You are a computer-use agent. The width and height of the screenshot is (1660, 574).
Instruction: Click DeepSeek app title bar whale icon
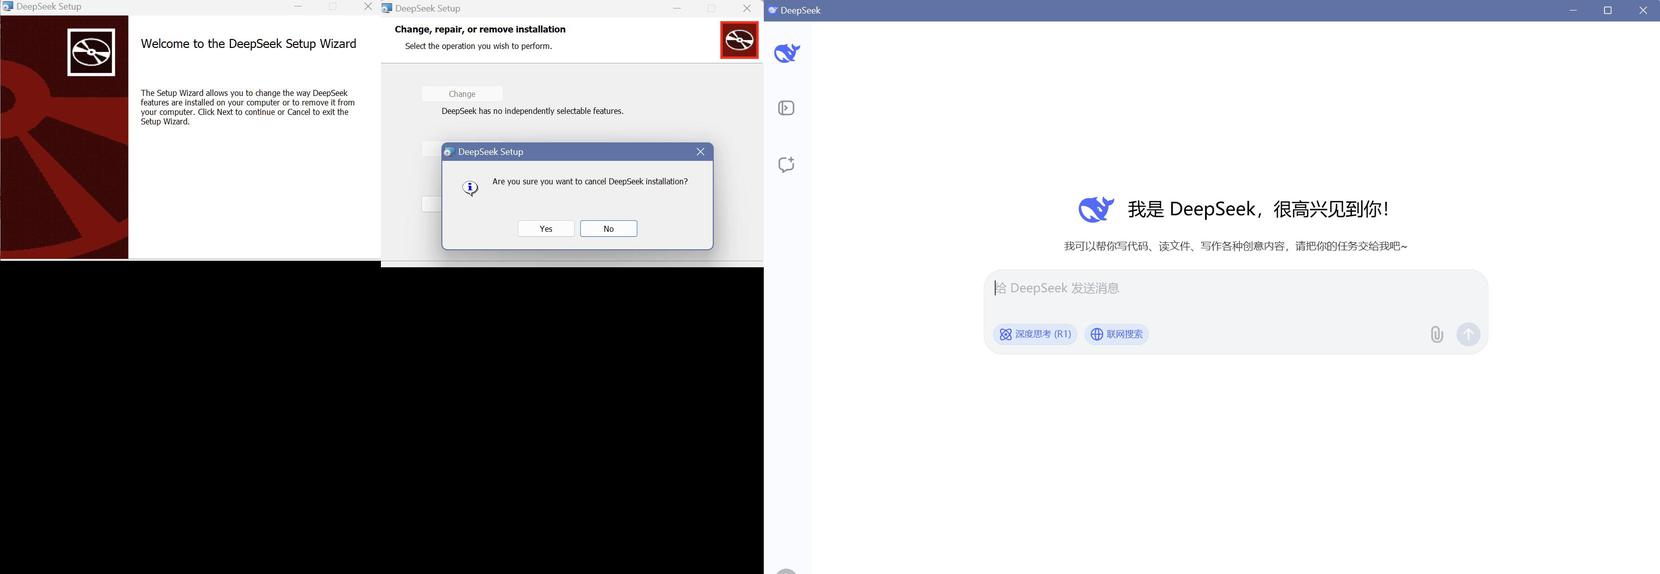pyautogui.click(x=773, y=10)
